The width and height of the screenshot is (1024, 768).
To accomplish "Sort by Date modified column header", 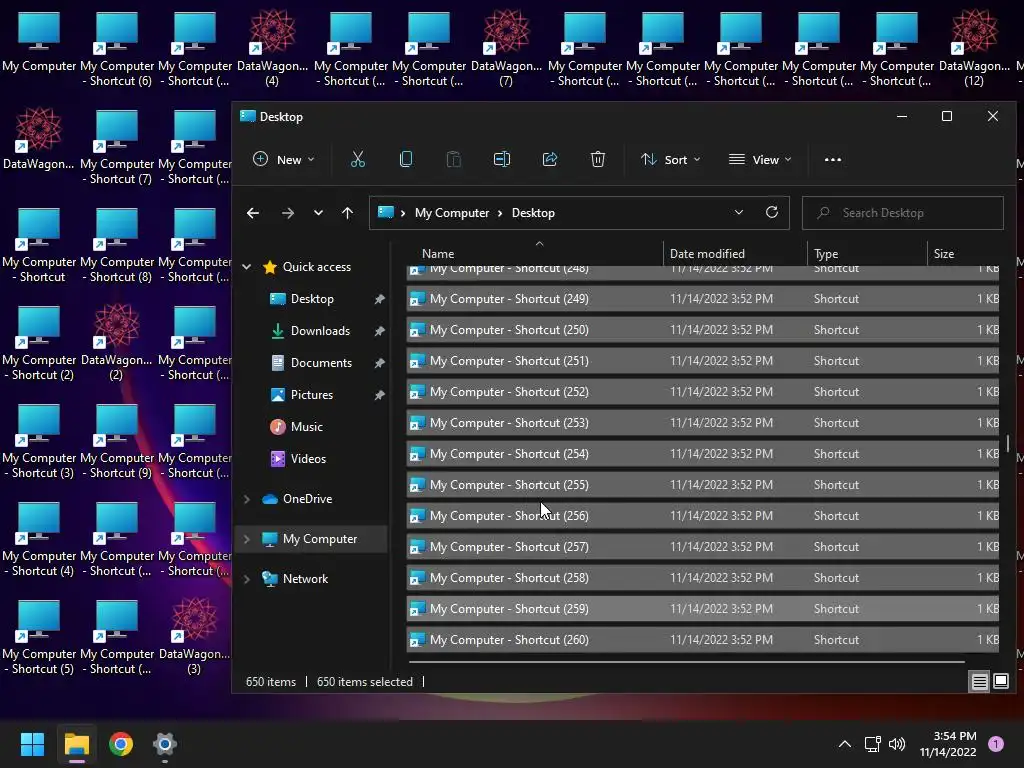I will (x=735, y=253).
